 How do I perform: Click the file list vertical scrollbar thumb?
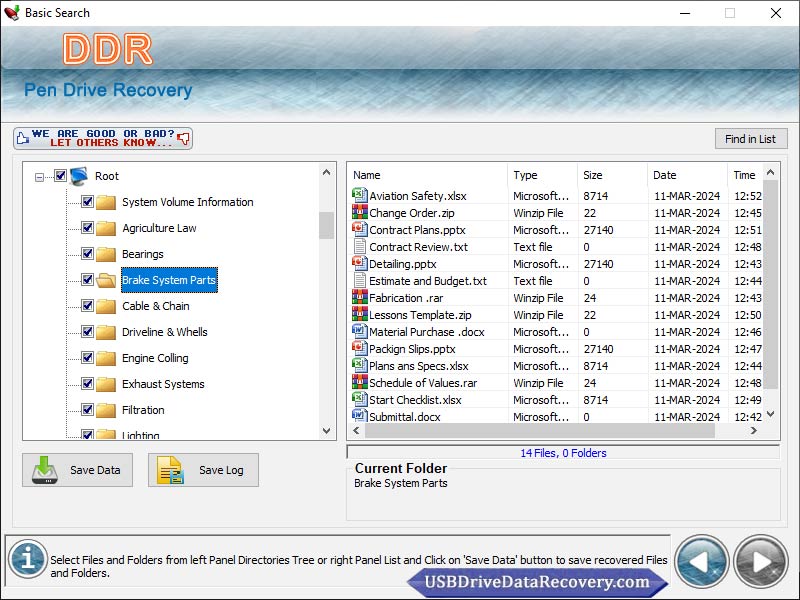click(770, 284)
